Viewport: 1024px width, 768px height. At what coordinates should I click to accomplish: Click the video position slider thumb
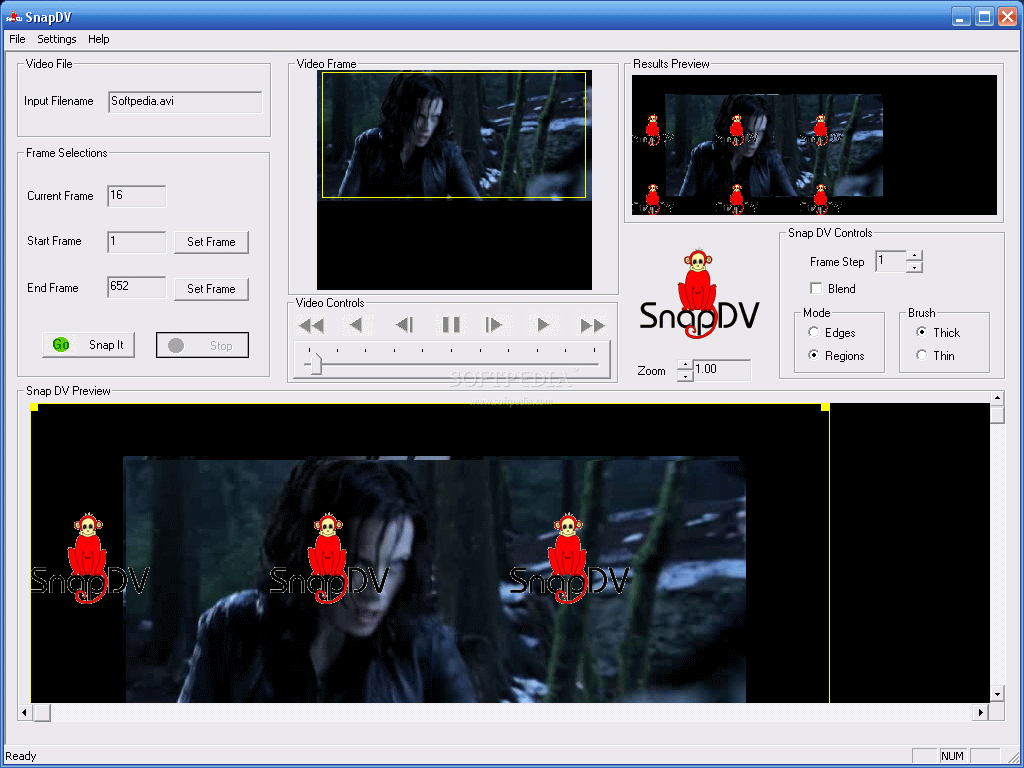(315, 363)
